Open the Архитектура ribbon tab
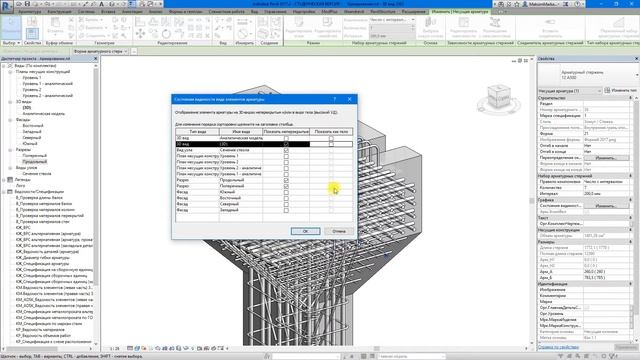640x360 pixels. [x=29, y=12]
